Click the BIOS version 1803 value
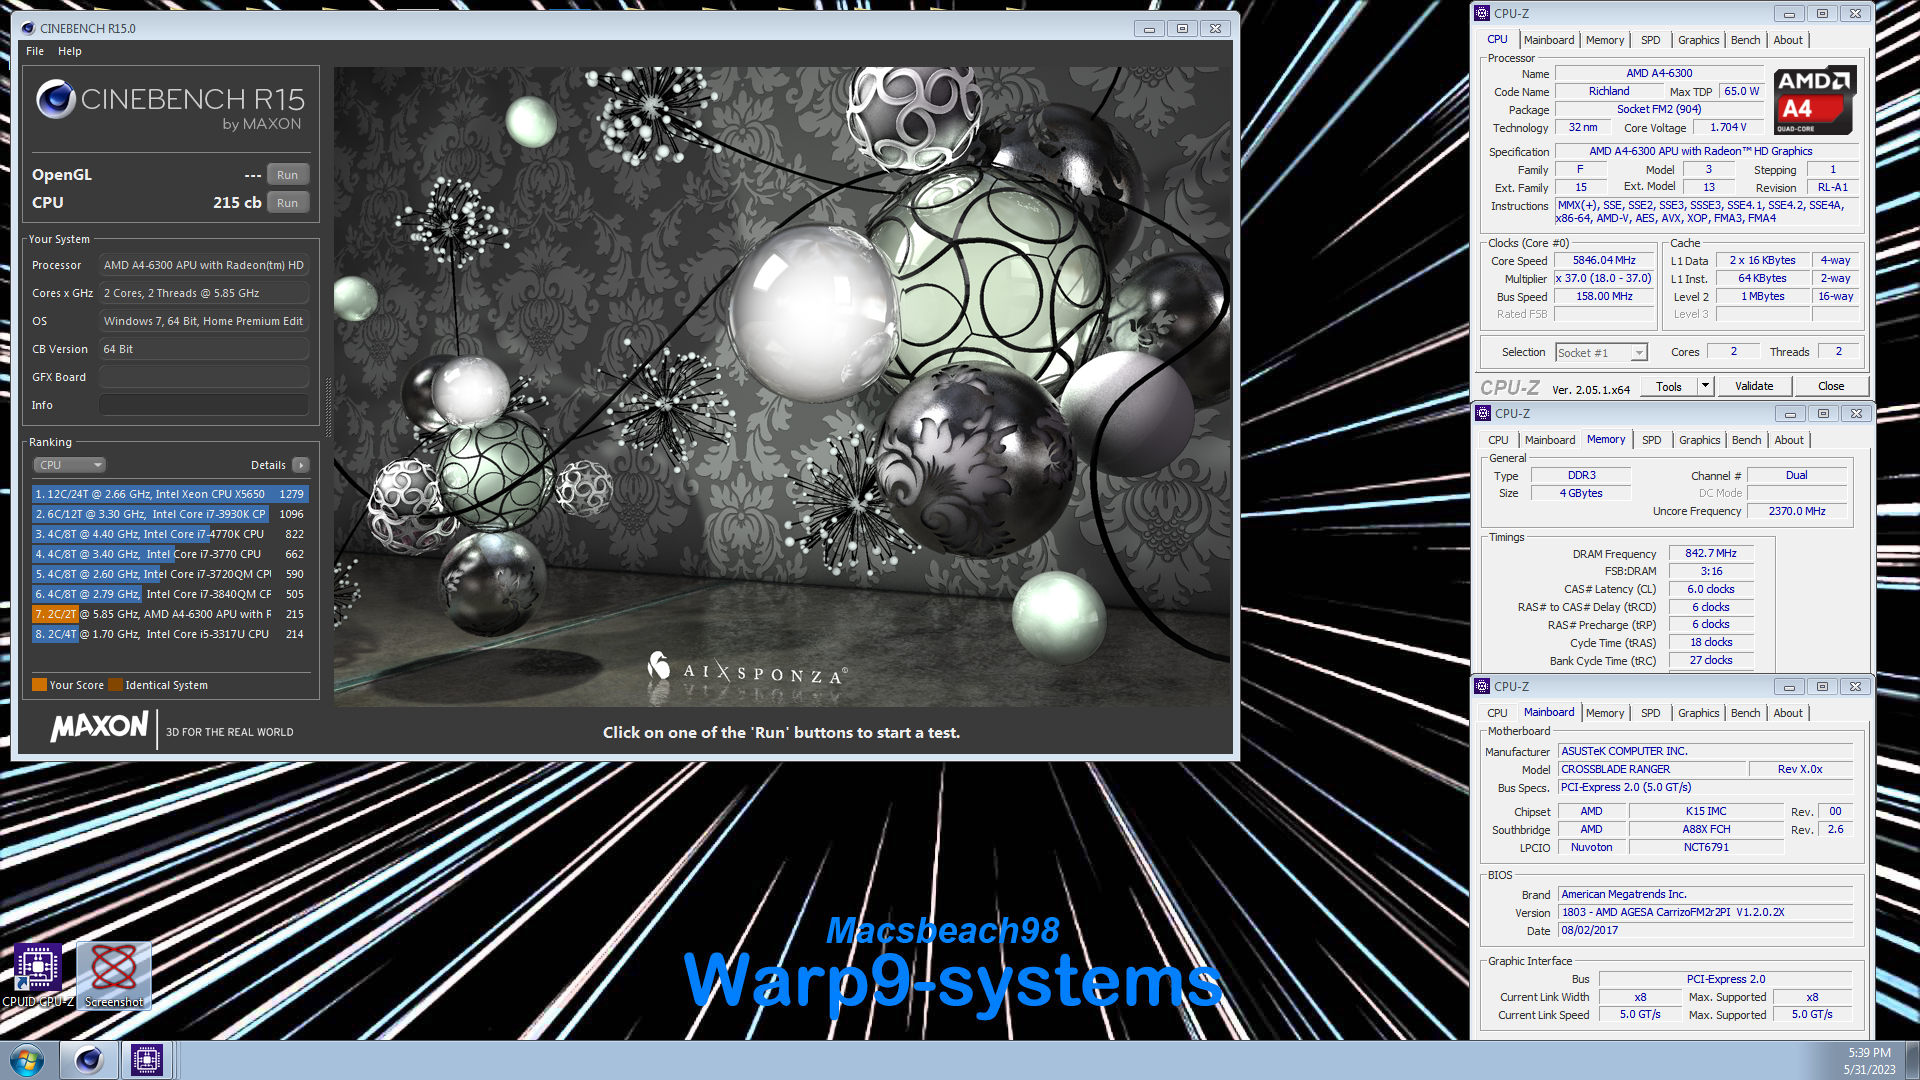This screenshot has height=1080, width=1920. 1705,912
